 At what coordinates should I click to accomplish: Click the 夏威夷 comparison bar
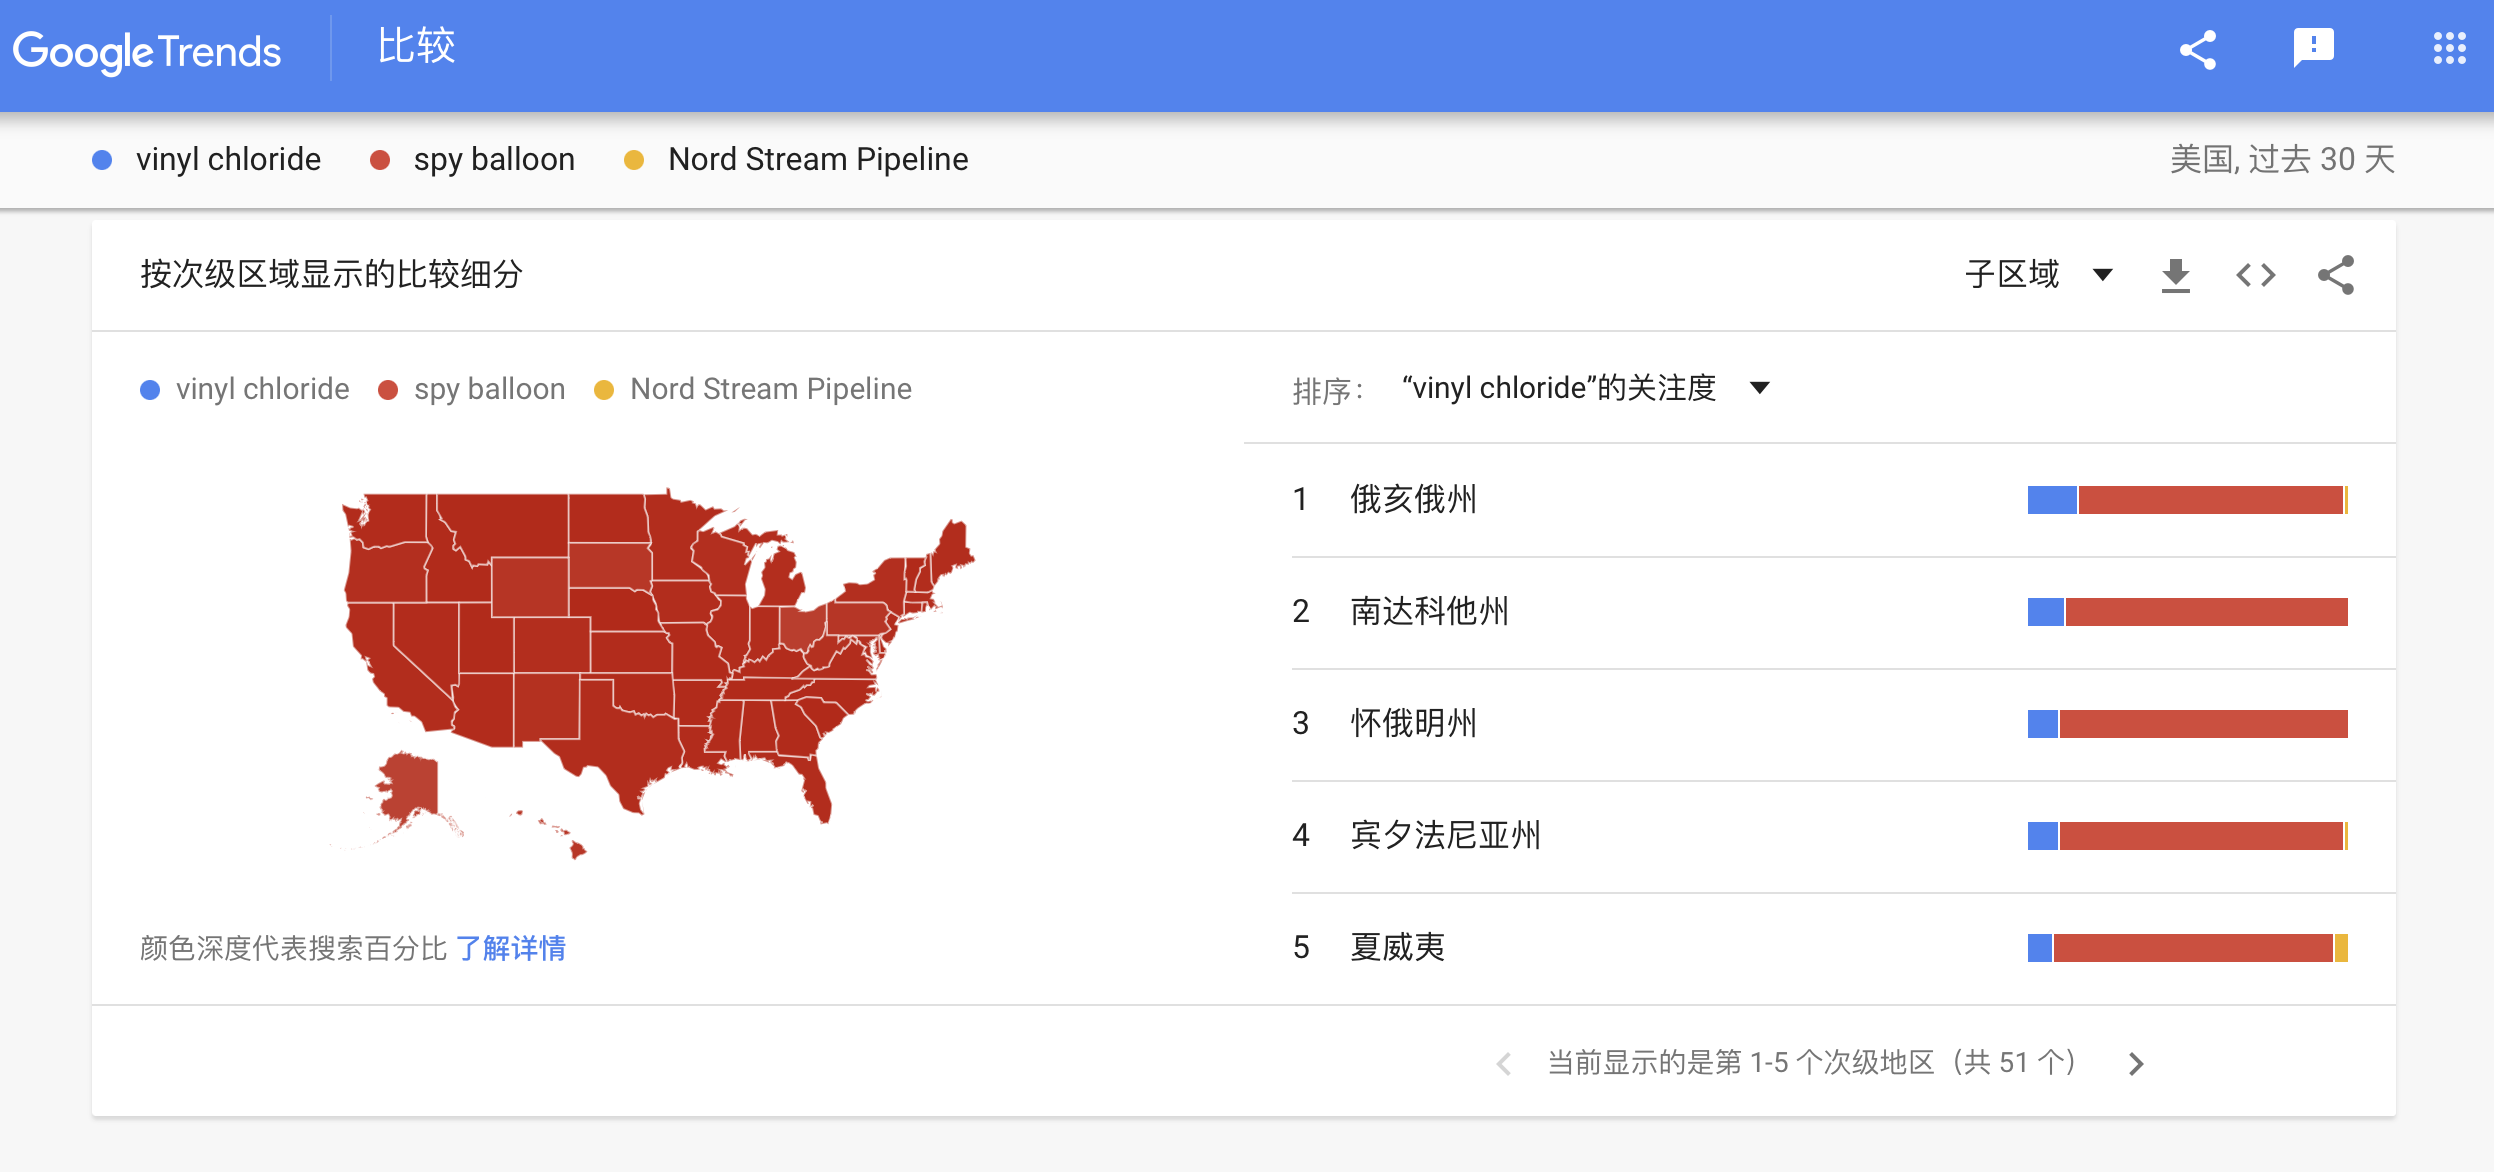click(x=2187, y=947)
